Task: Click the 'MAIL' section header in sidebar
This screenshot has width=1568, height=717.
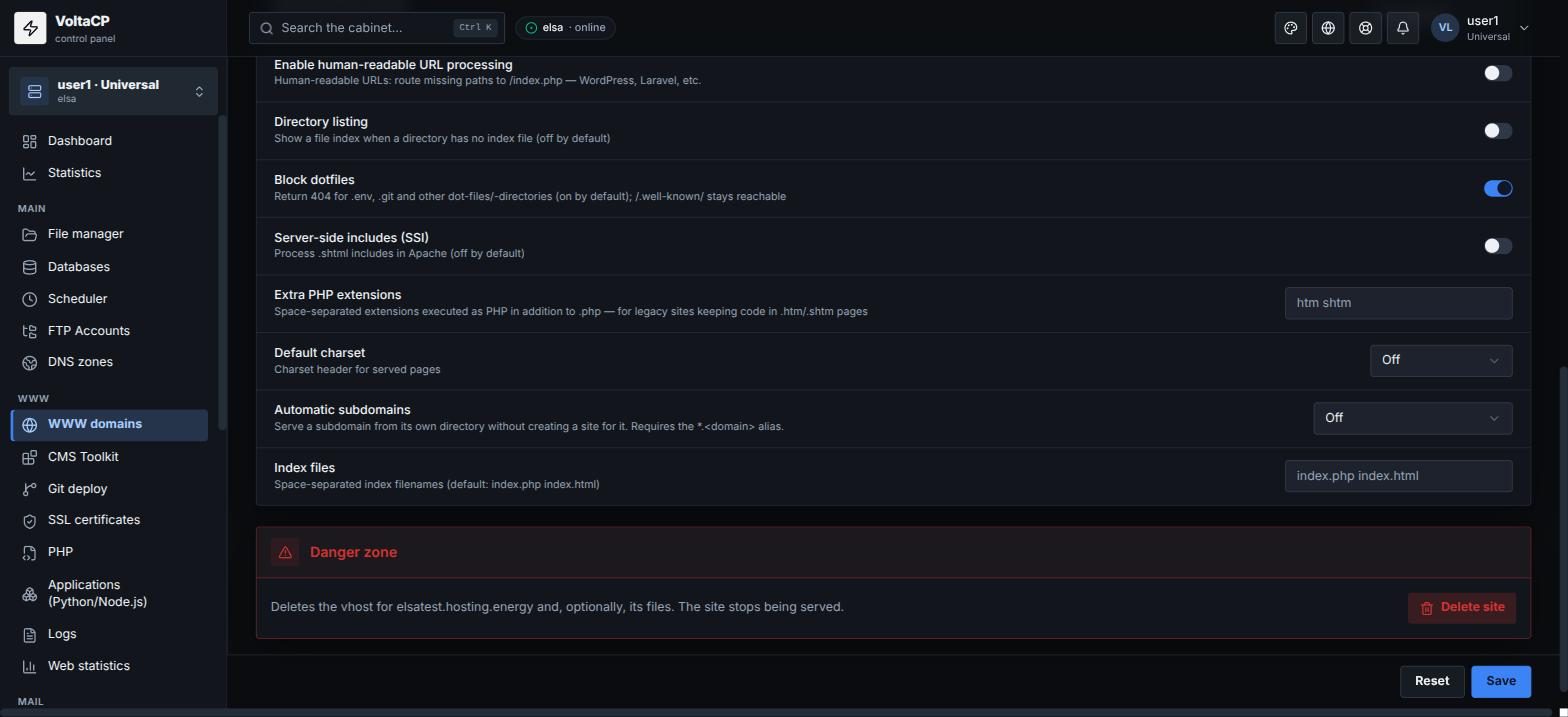Action: [30, 702]
